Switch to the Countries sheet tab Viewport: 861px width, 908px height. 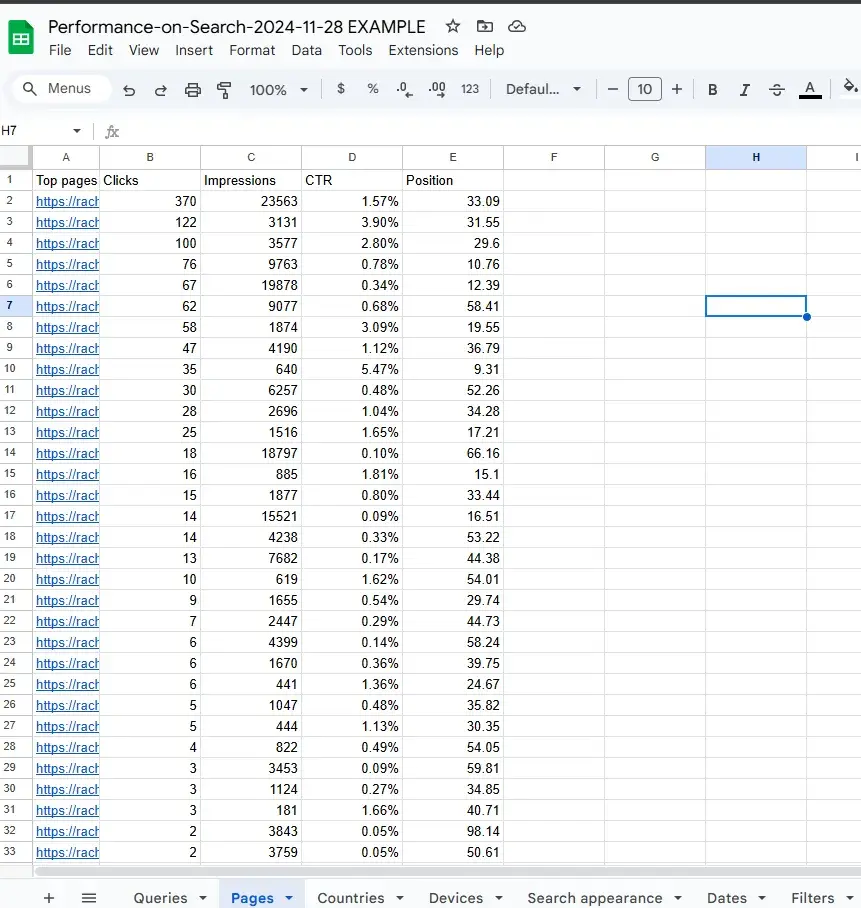[351, 898]
